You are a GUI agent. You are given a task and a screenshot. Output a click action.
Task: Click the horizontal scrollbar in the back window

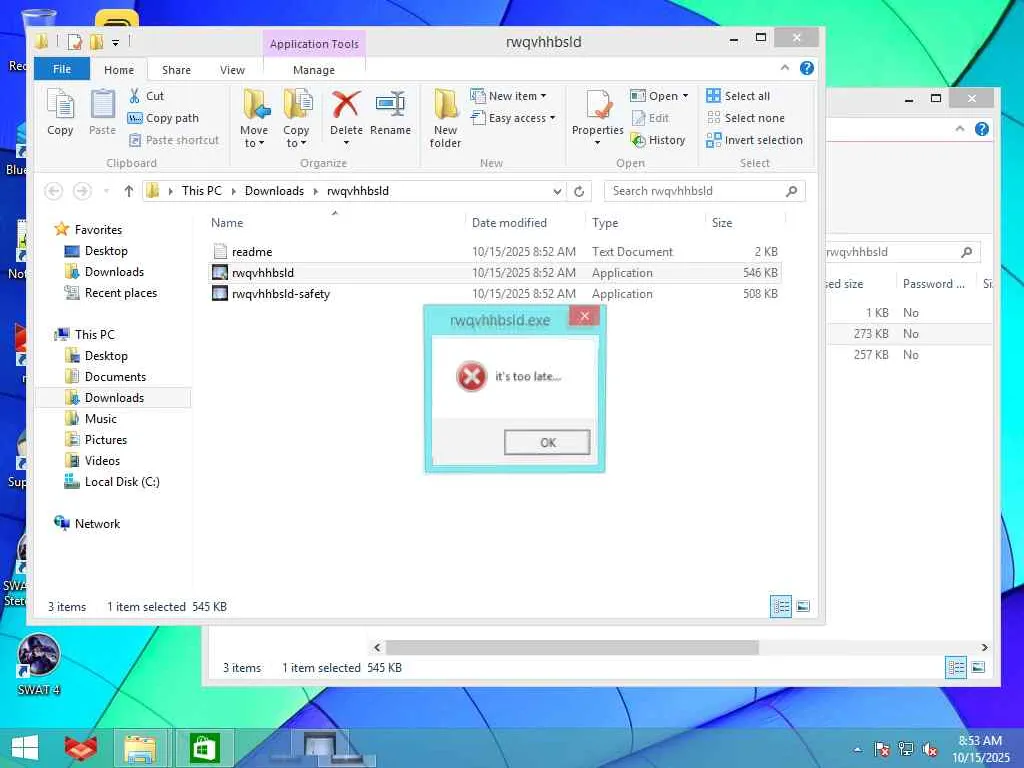click(x=573, y=647)
